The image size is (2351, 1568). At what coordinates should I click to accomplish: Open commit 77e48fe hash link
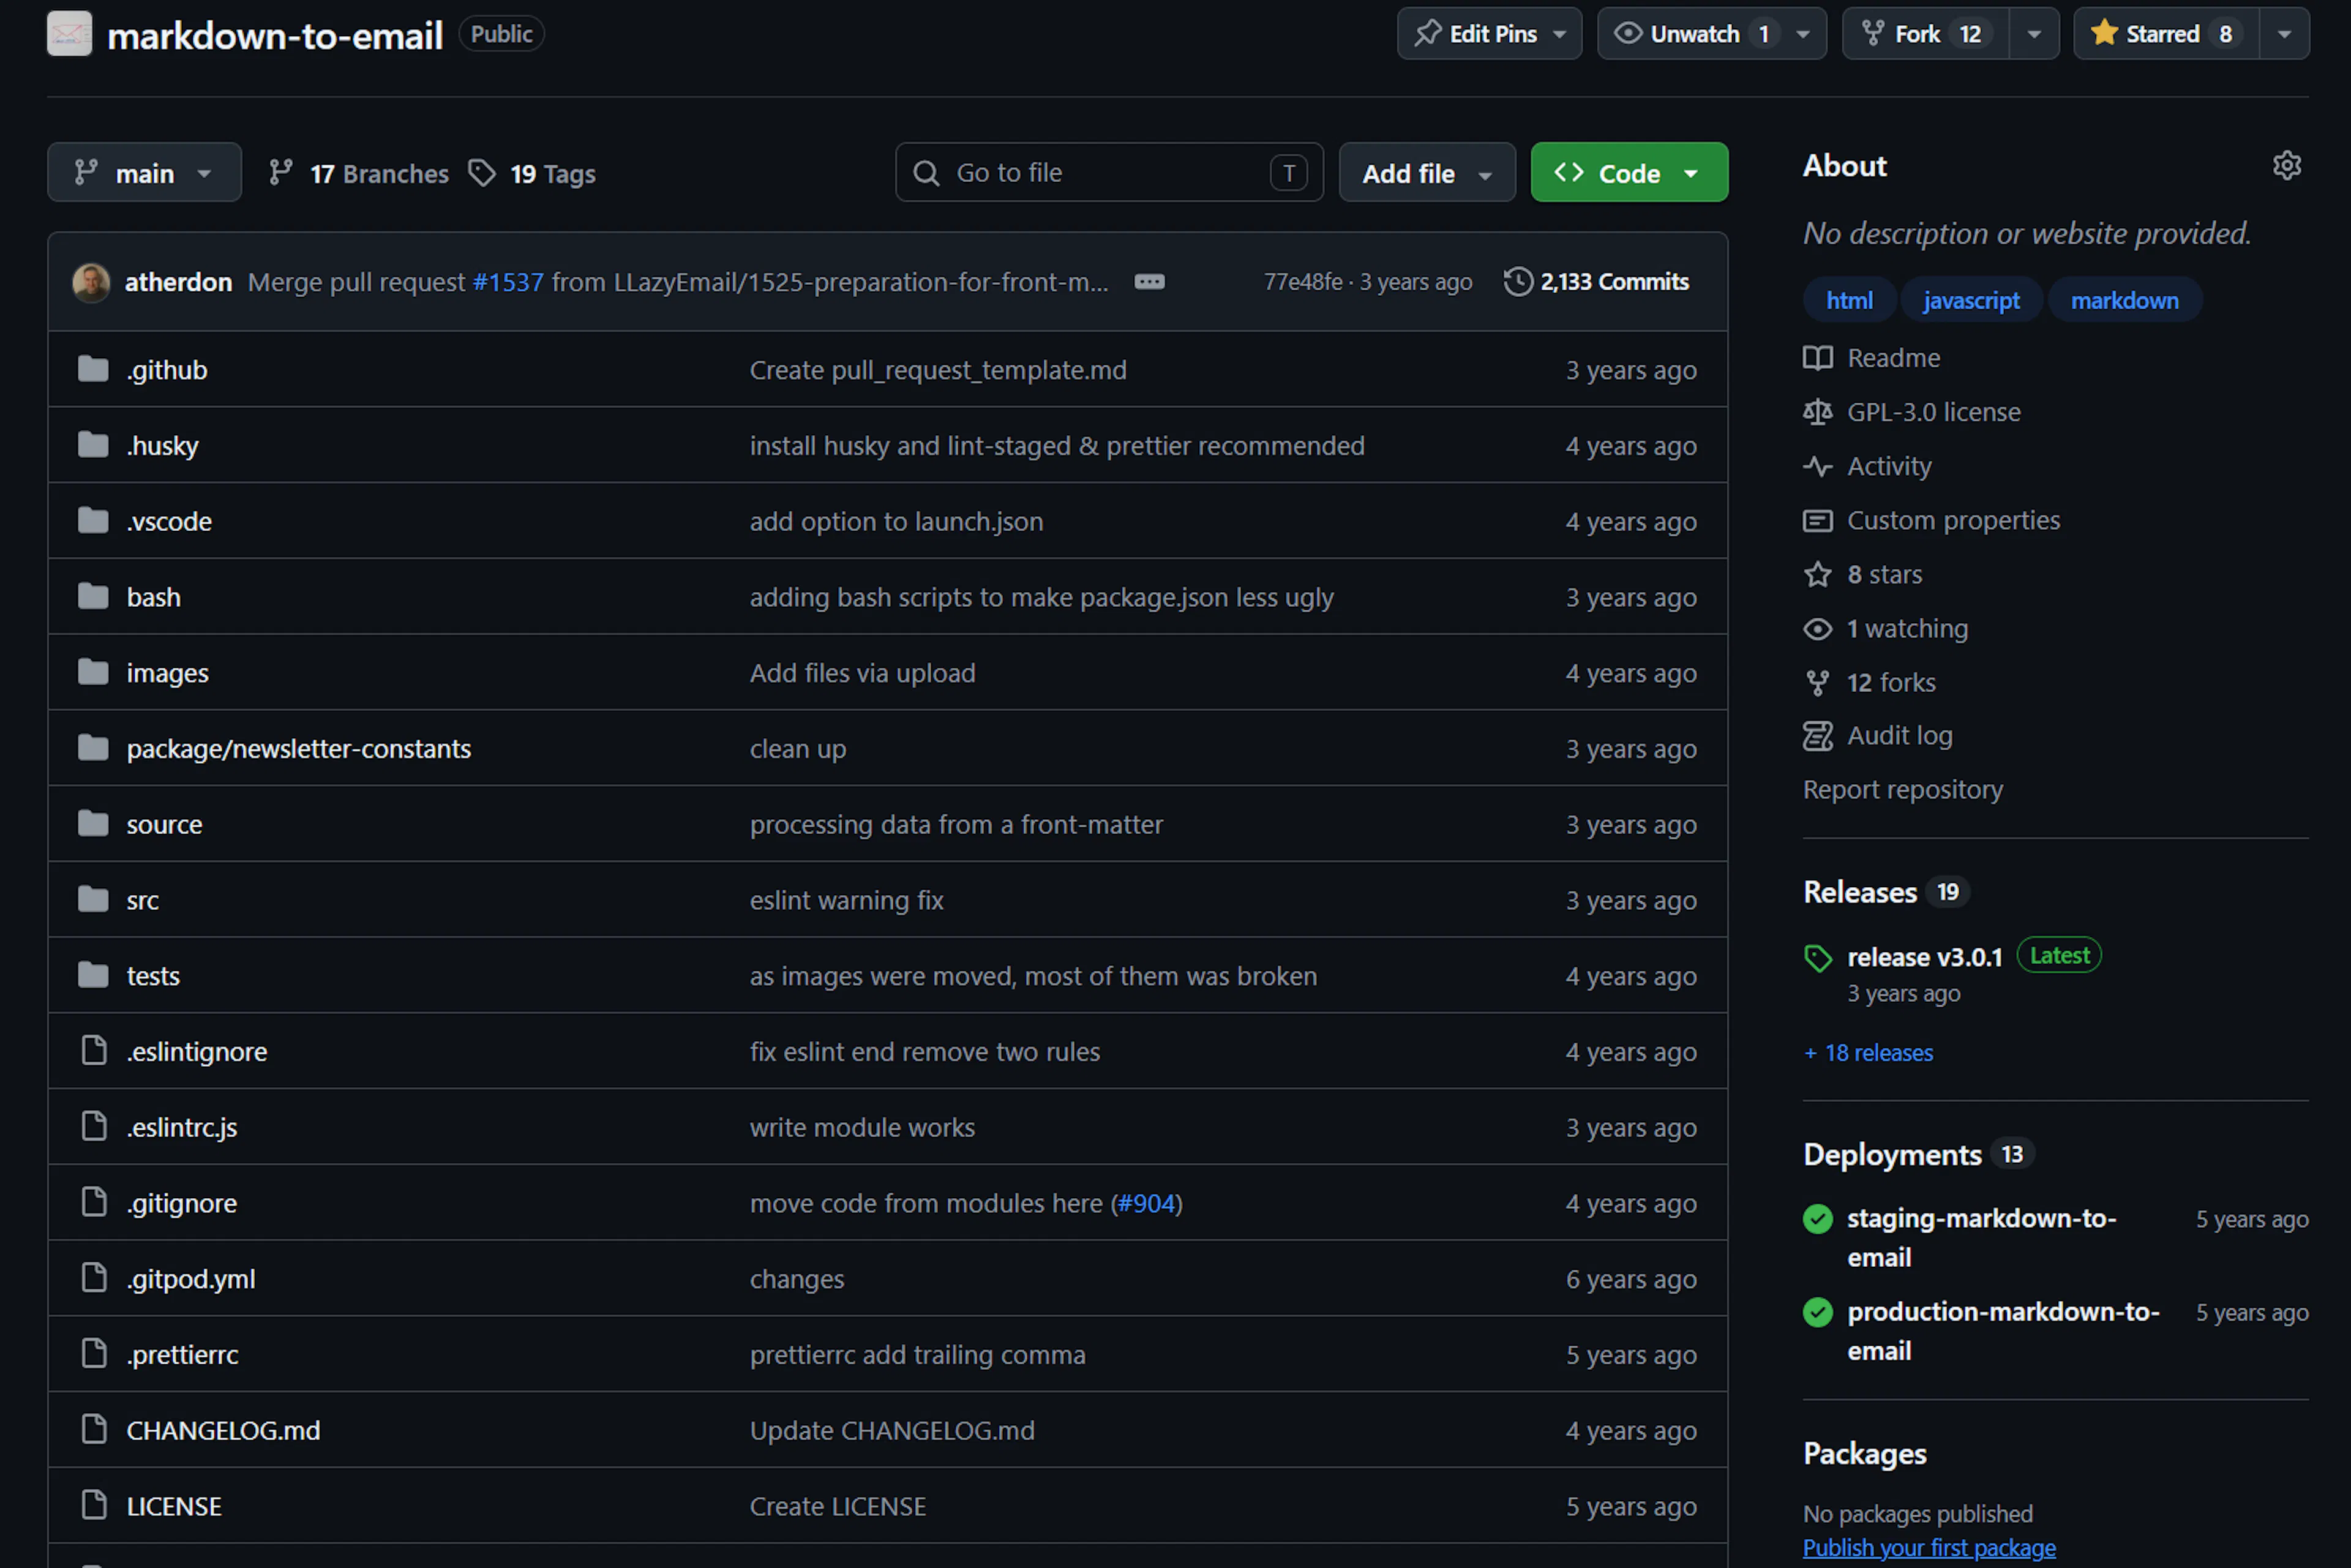(x=1303, y=282)
